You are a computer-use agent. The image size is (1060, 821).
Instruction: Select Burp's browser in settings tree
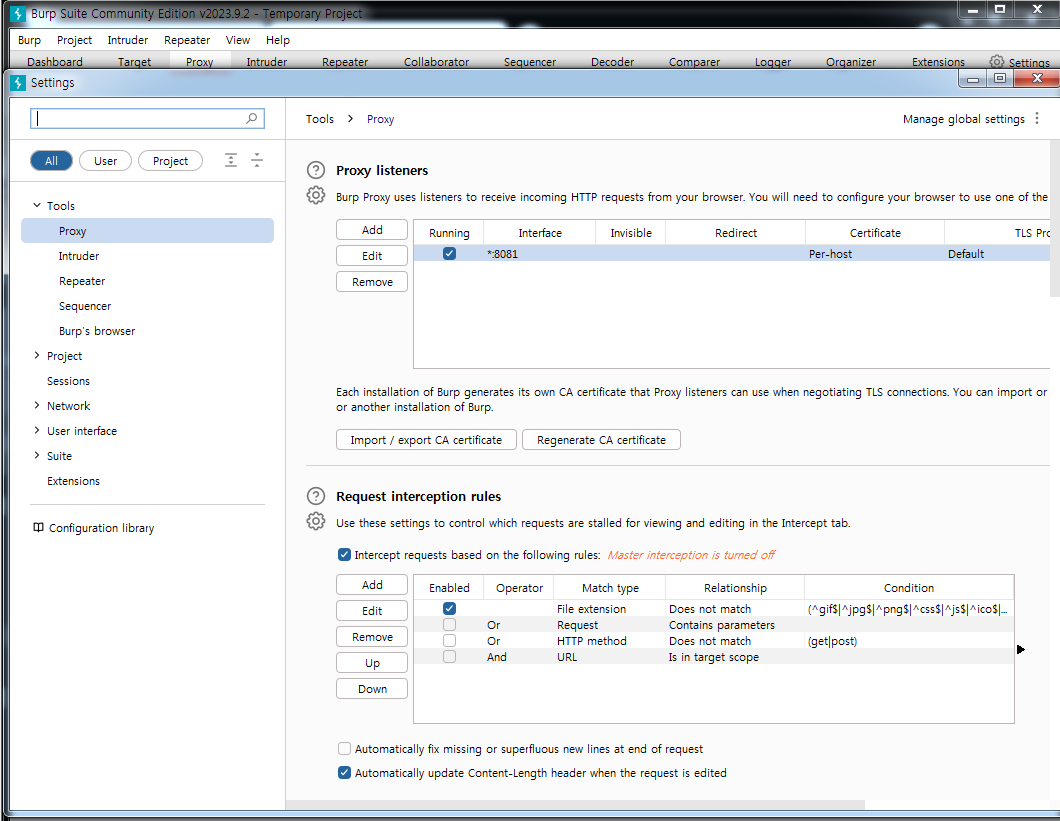pos(97,331)
